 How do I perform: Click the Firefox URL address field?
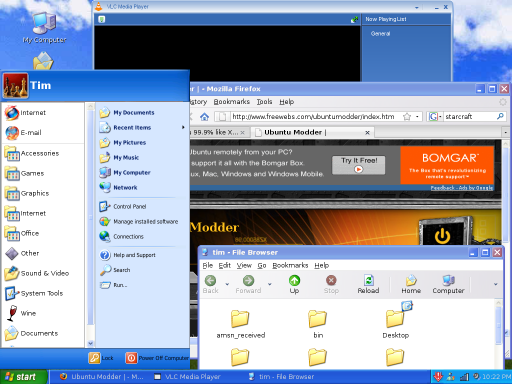(313, 117)
